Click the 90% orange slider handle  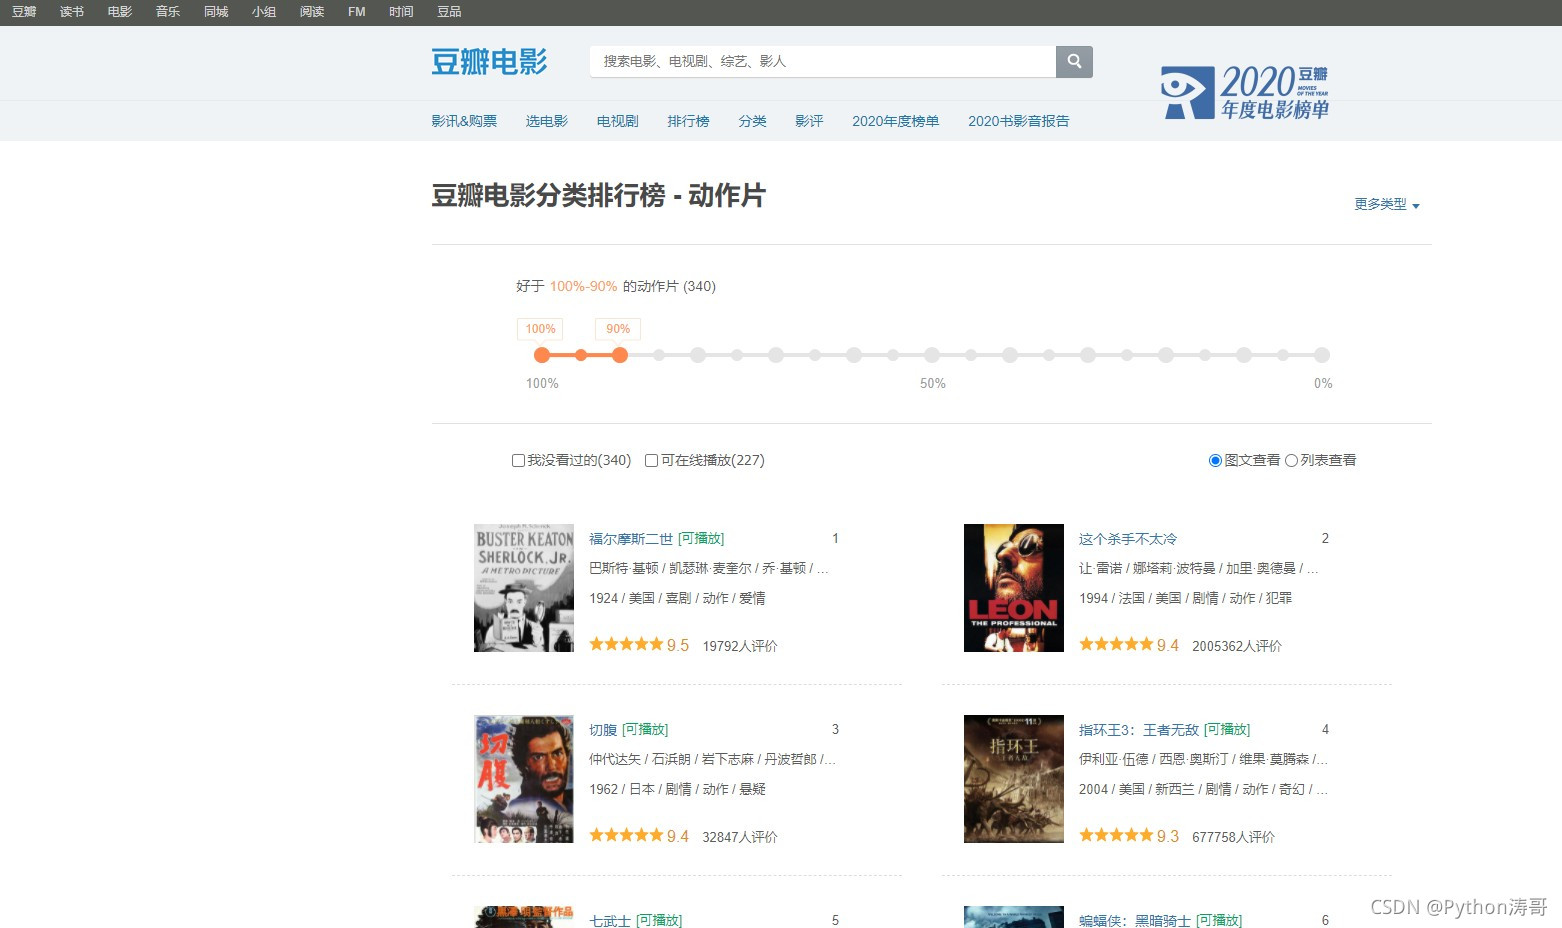pyautogui.click(x=620, y=355)
